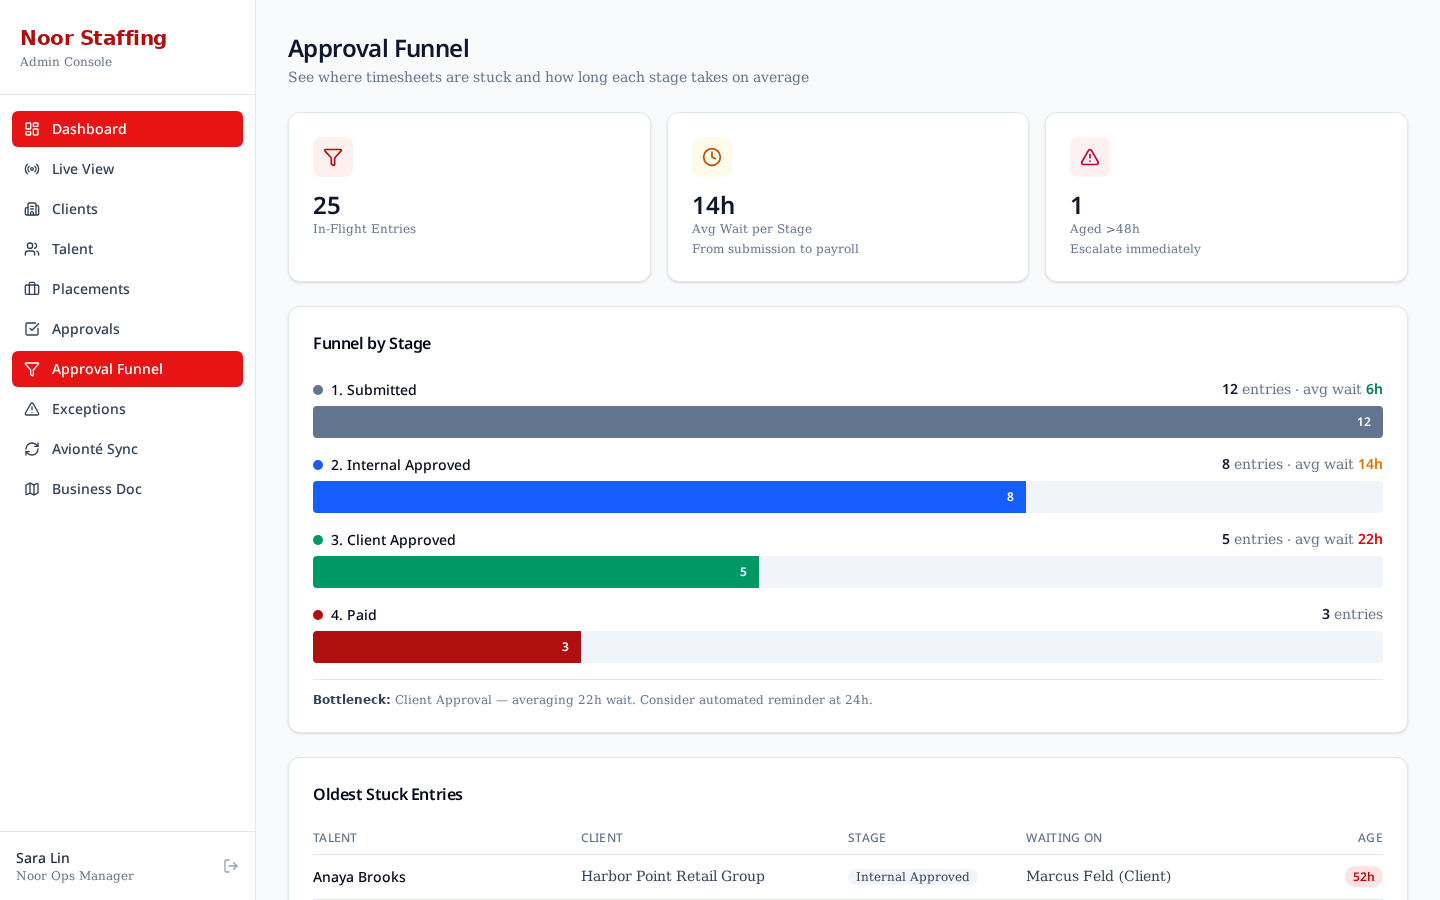Click the green Client Approved funnel bar
The height and width of the screenshot is (900, 1440).
click(x=536, y=572)
